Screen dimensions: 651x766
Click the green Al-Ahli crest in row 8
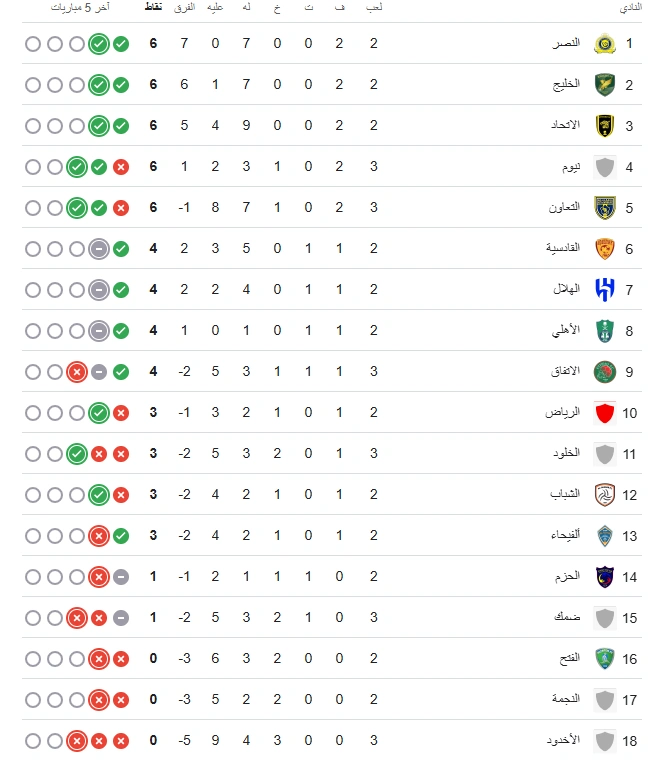pos(605,331)
